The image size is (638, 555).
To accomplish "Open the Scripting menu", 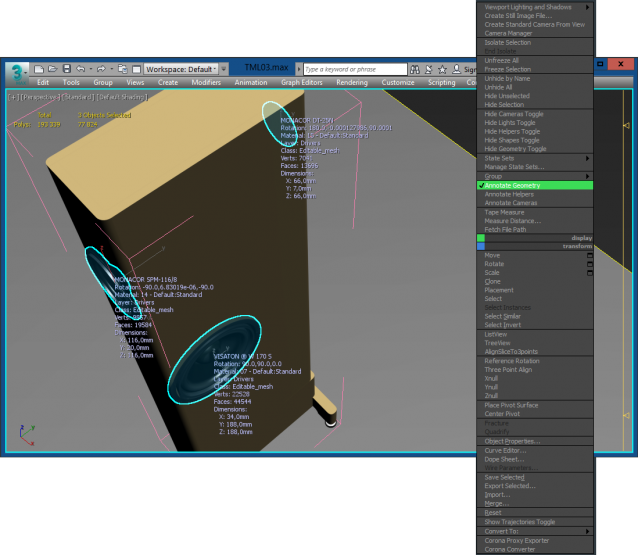I will tap(441, 83).
